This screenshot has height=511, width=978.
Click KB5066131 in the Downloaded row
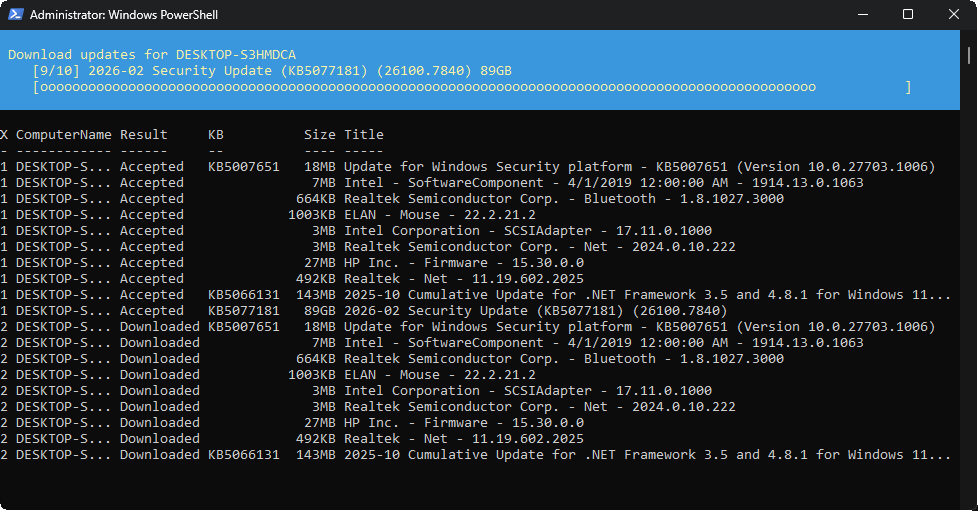243,455
